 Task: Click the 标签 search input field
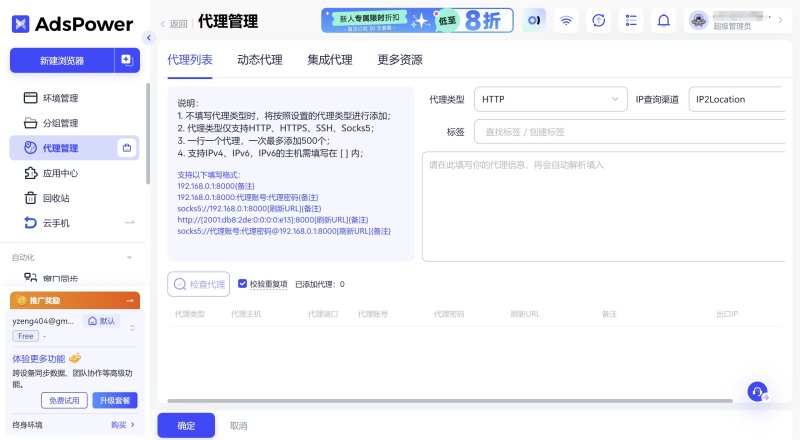coord(630,132)
